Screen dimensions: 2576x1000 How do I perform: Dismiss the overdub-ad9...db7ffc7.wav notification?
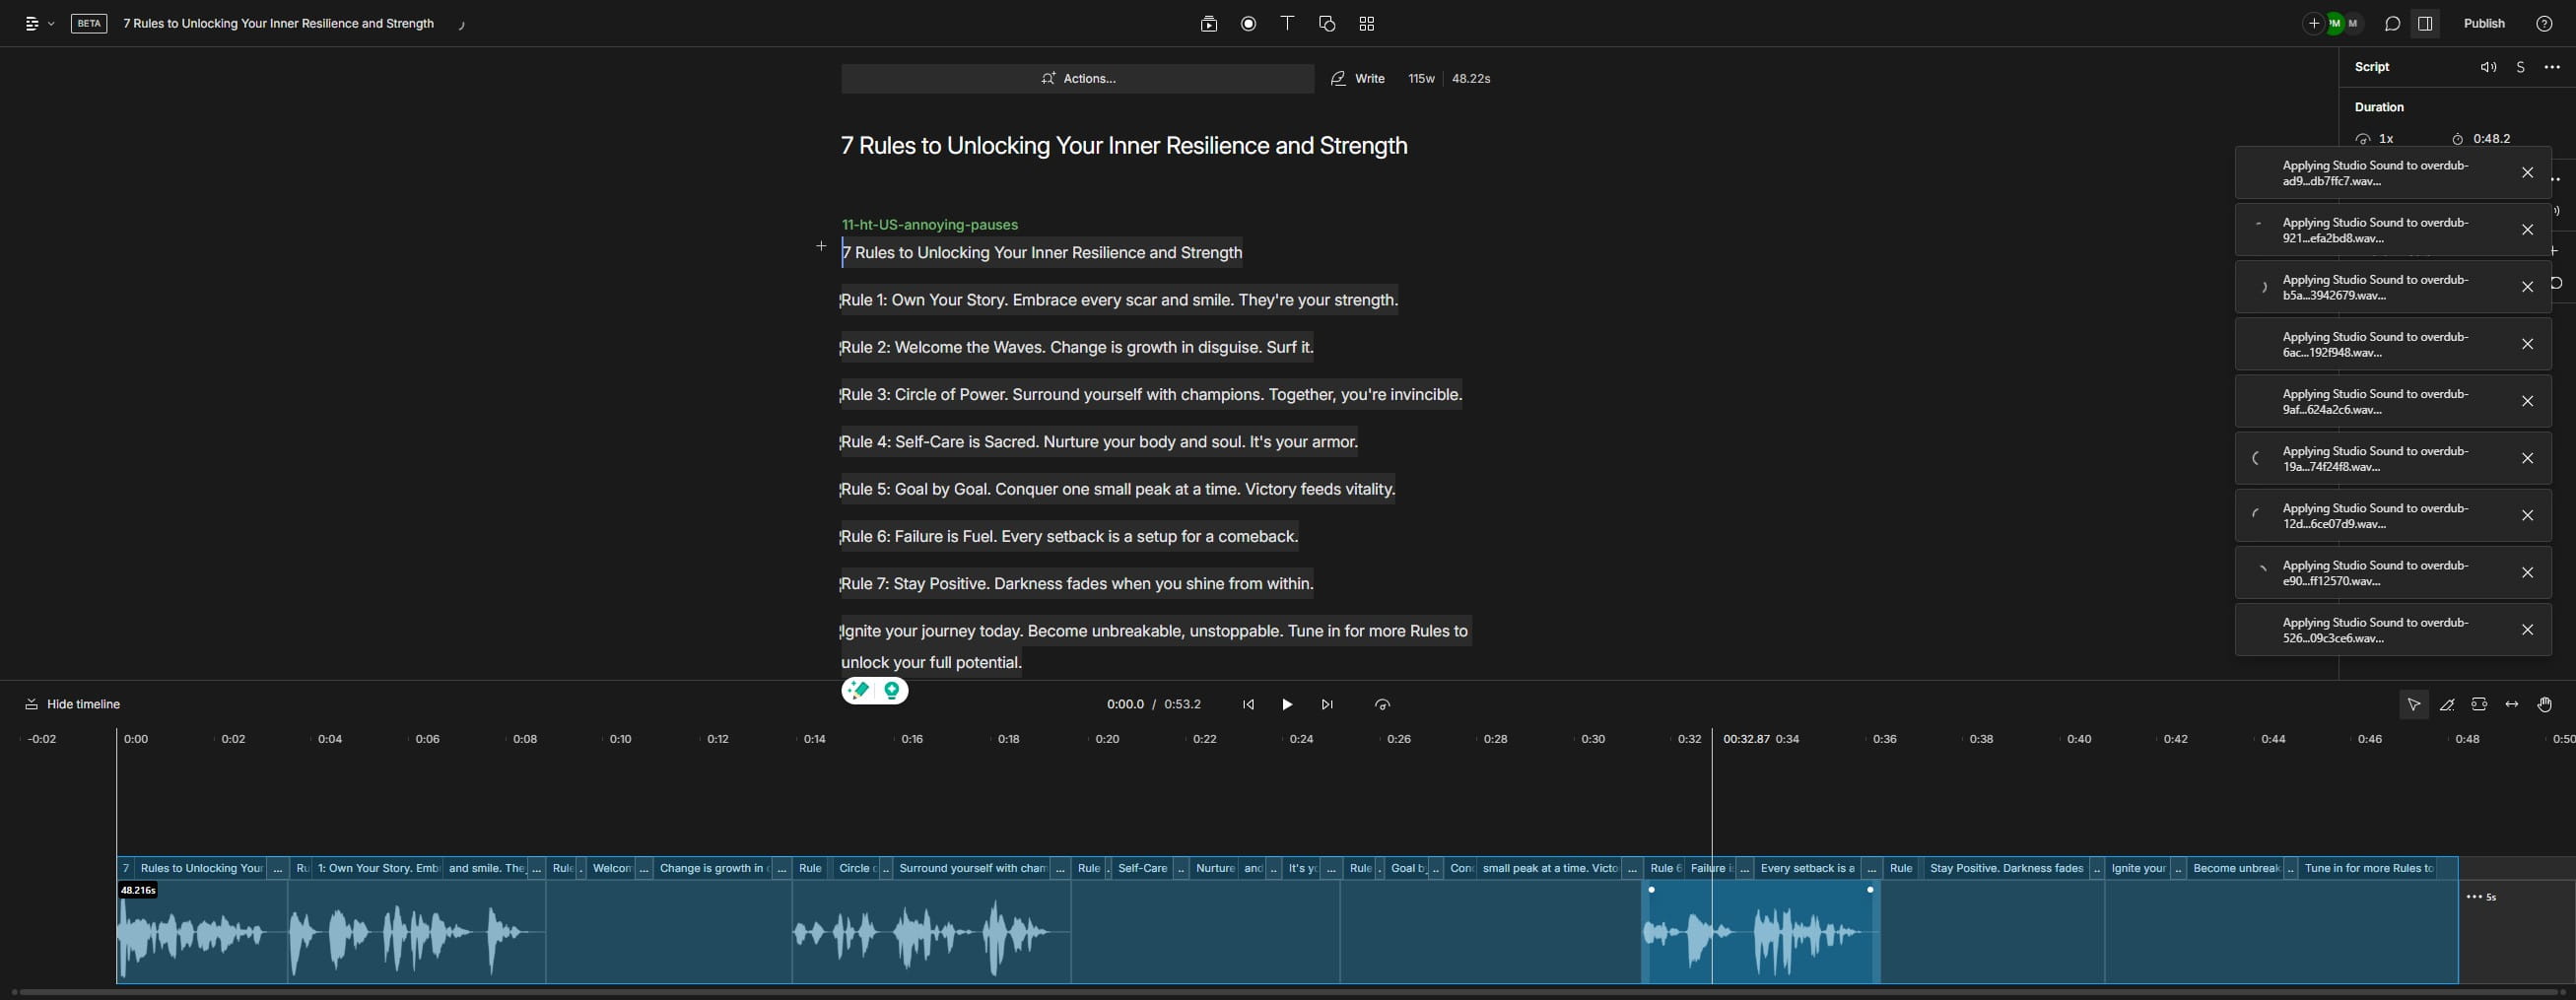(x=2527, y=173)
